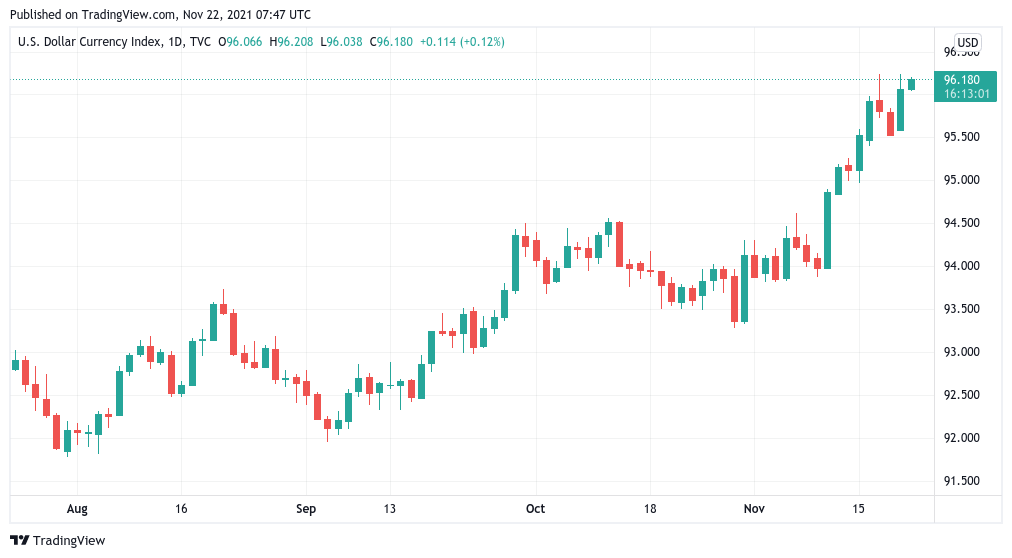Click the 94.000 price axis label

point(962,266)
